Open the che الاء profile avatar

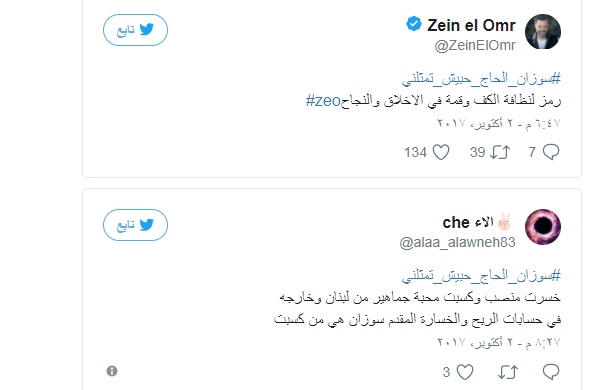tap(543, 227)
